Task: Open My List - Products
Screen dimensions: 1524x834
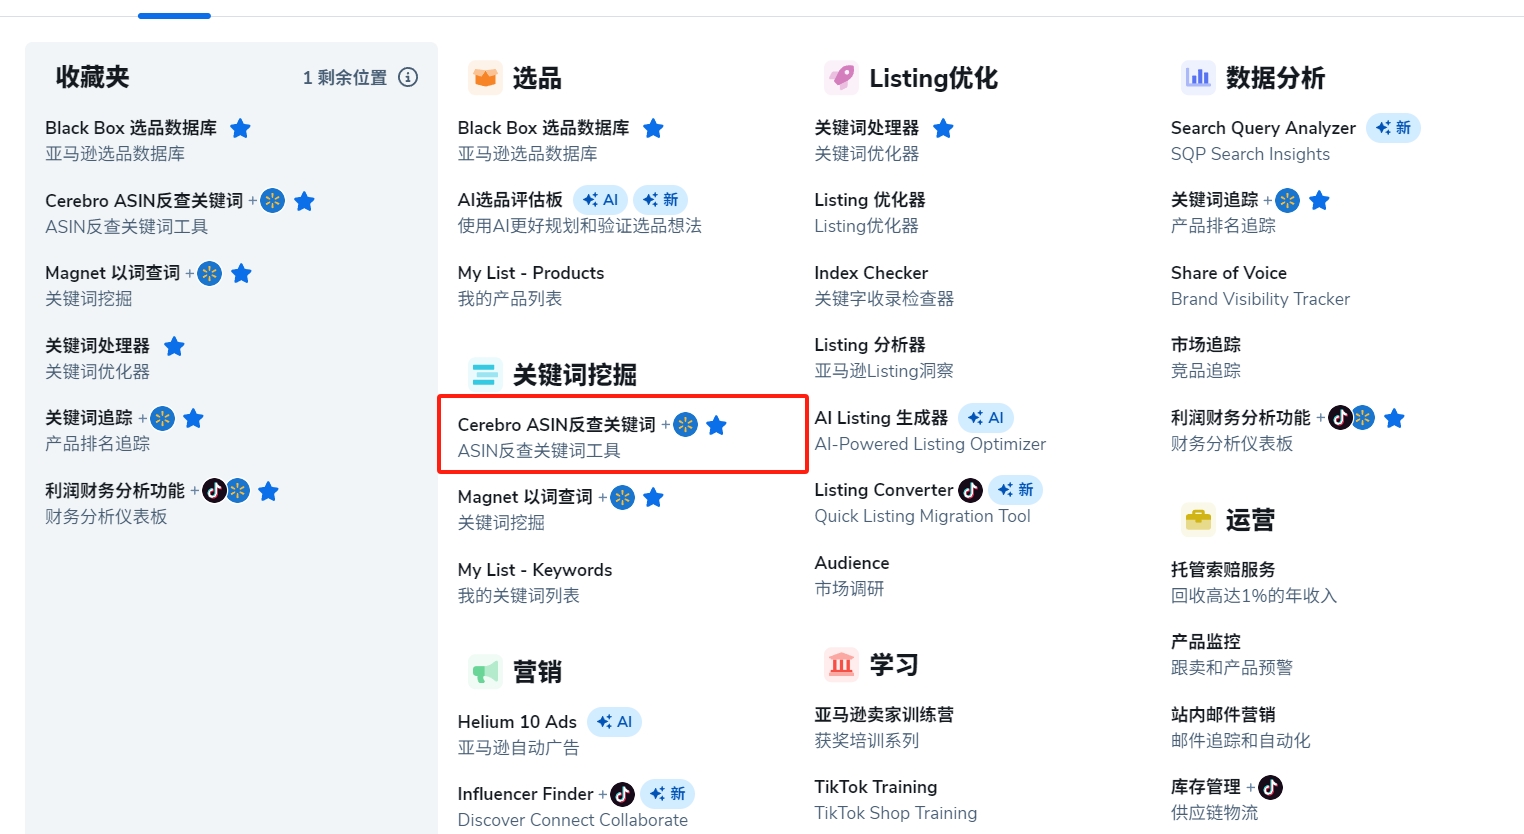Action: (531, 273)
